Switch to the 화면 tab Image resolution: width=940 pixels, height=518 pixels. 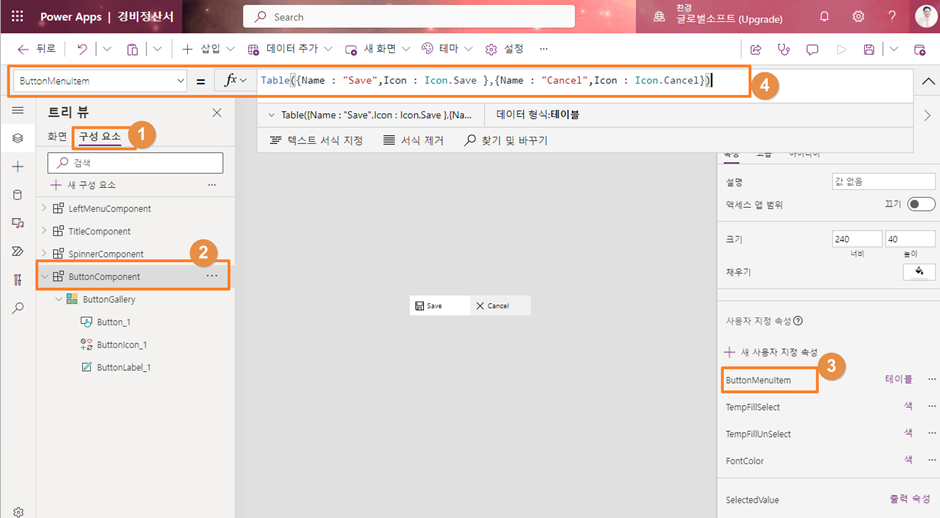[x=57, y=137]
